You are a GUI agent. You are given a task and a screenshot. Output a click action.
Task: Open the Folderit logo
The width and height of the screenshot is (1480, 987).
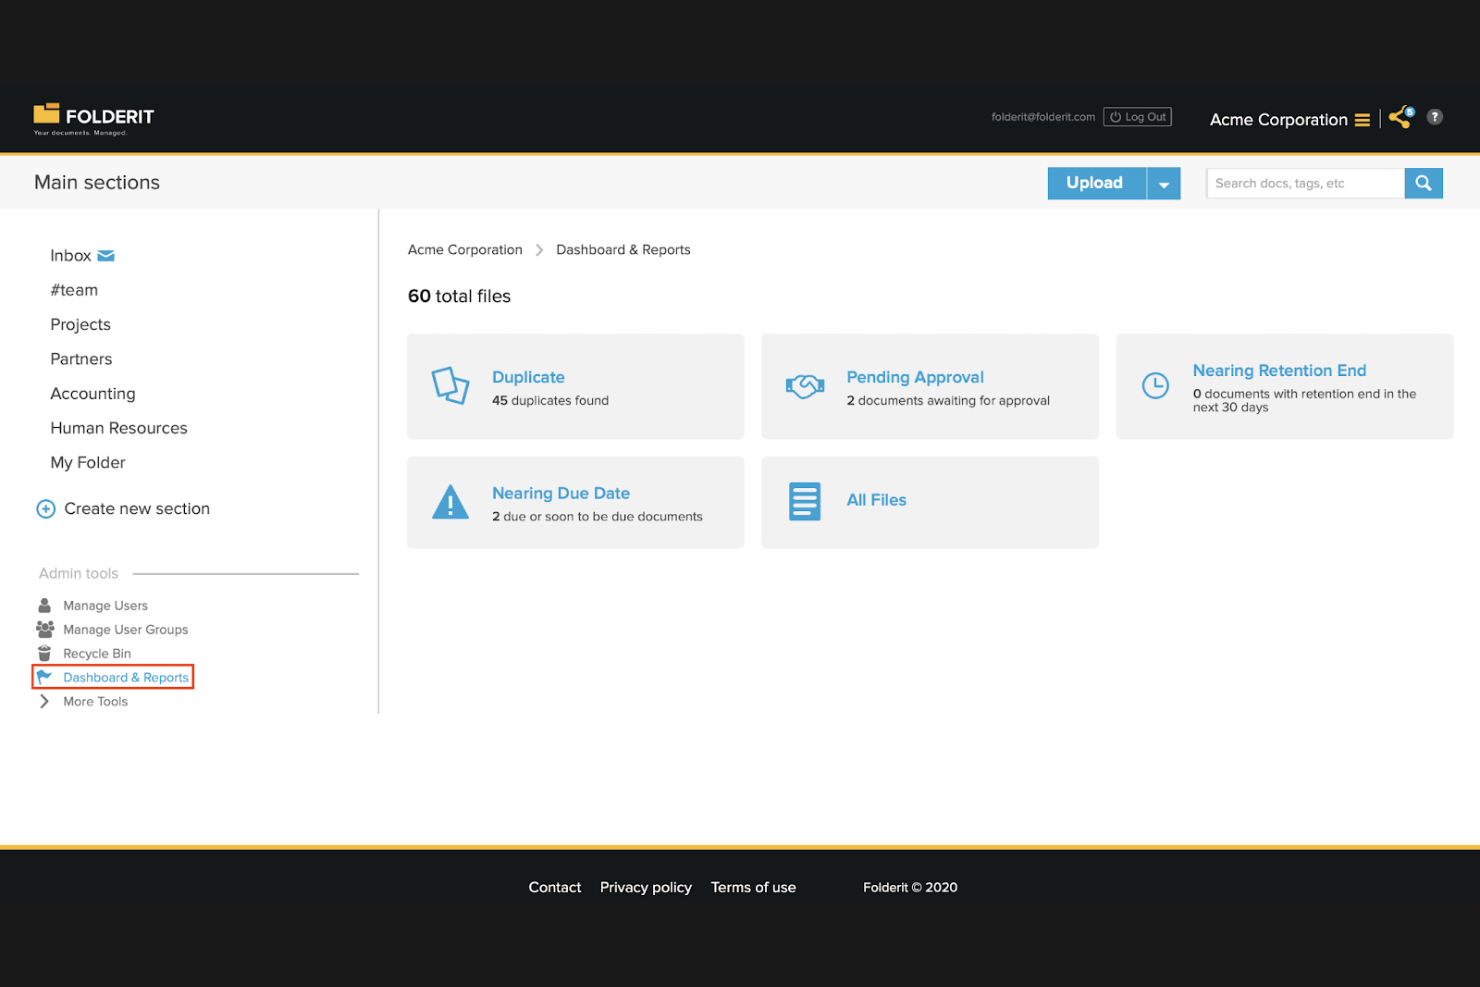[x=93, y=118]
